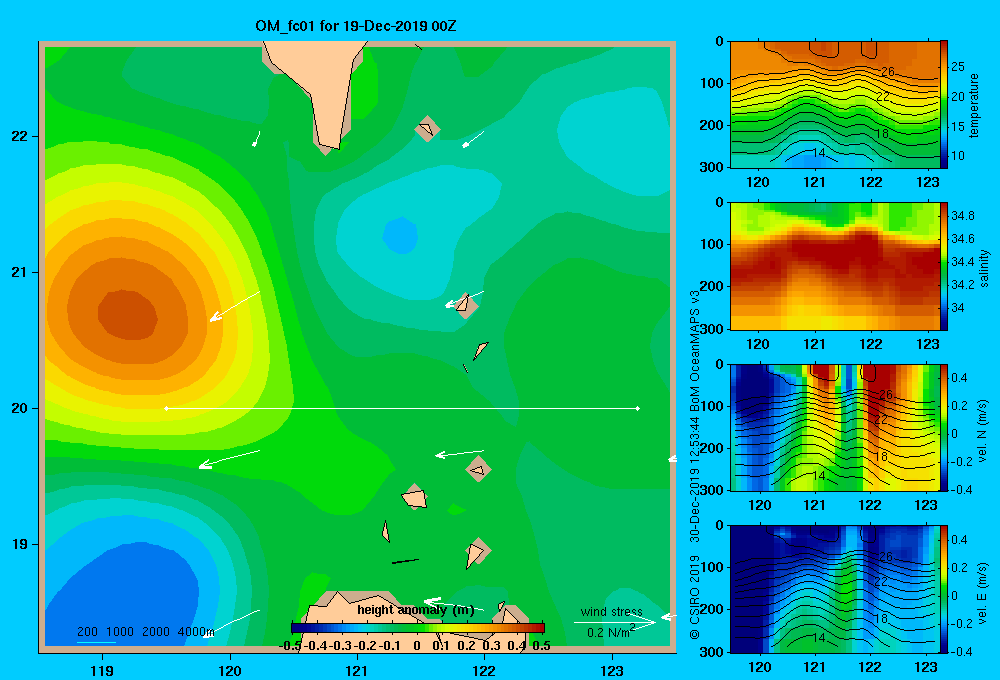Click the 0.5 tick on height anomaly colorbar
Viewport: 1000px width, 680px height.
pos(541,646)
